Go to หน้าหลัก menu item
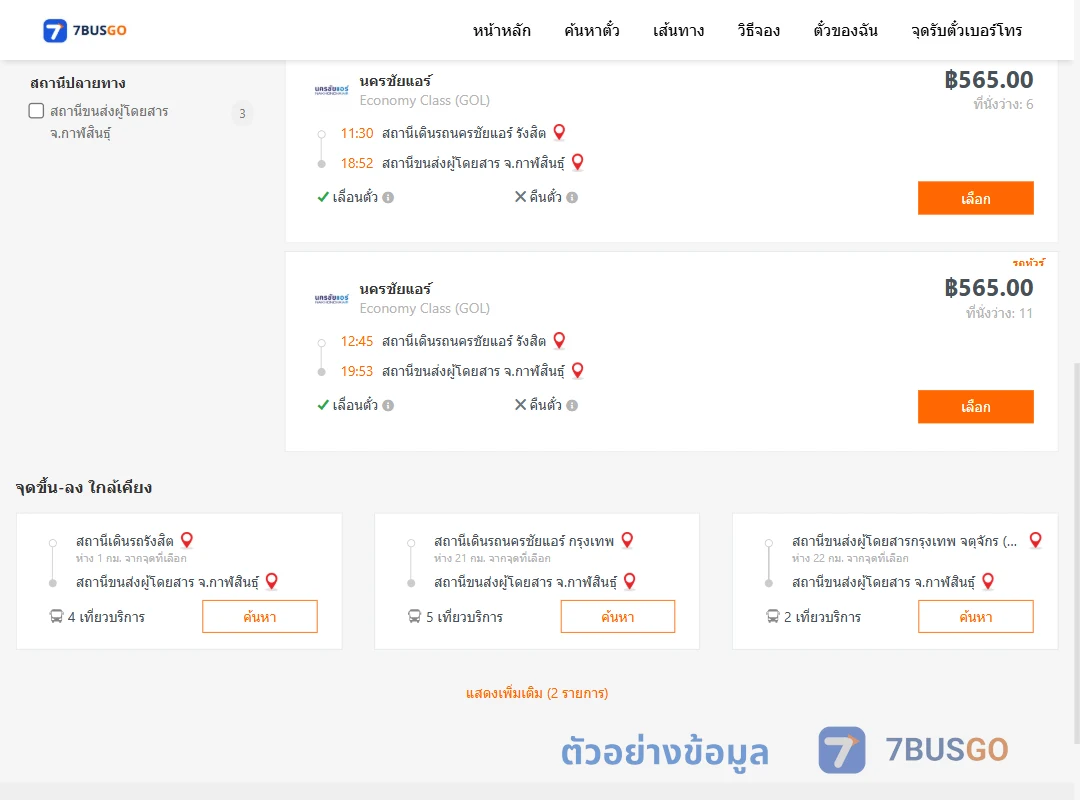The height and width of the screenshot is (800, 1080). 501,30
